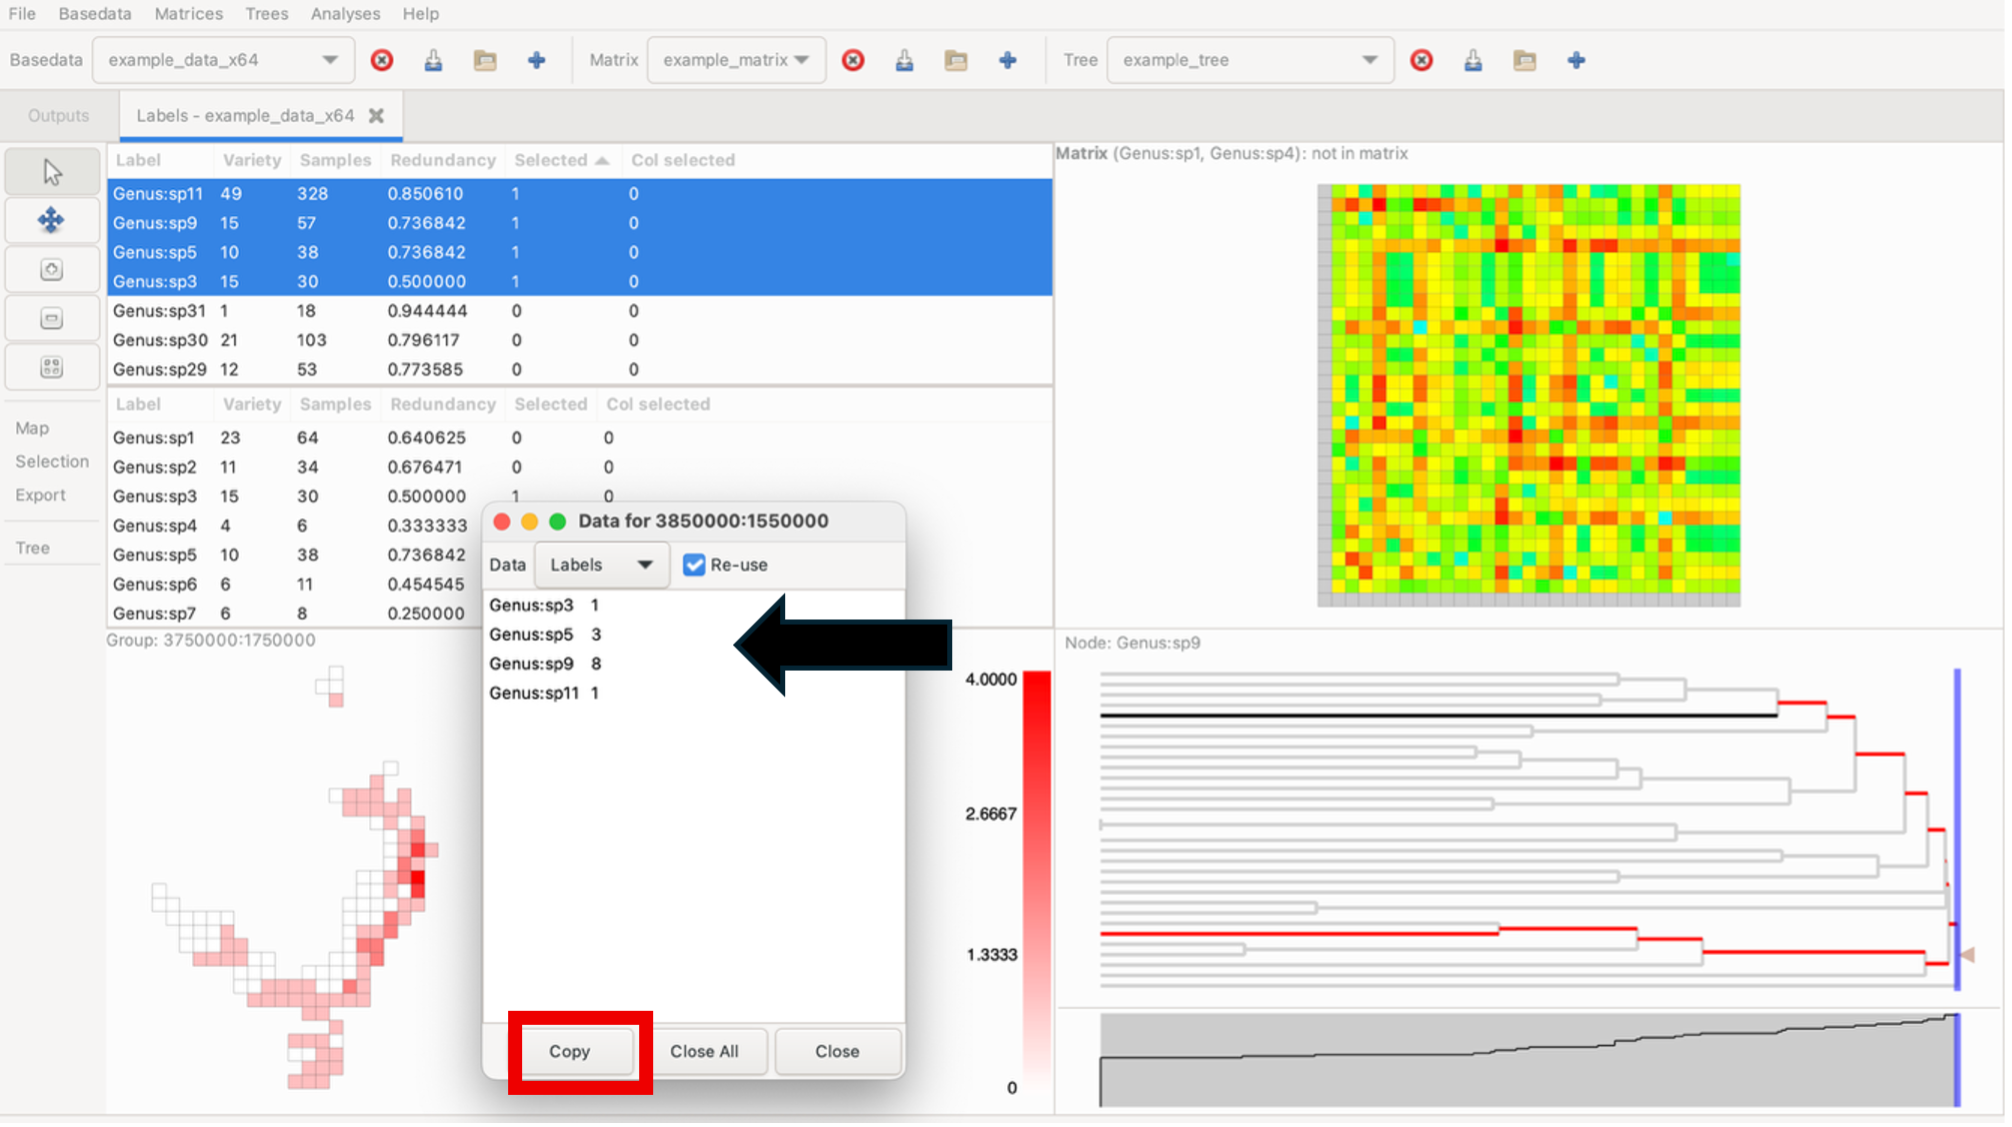Select the pan (four-arrow) tool

(52, 220)
